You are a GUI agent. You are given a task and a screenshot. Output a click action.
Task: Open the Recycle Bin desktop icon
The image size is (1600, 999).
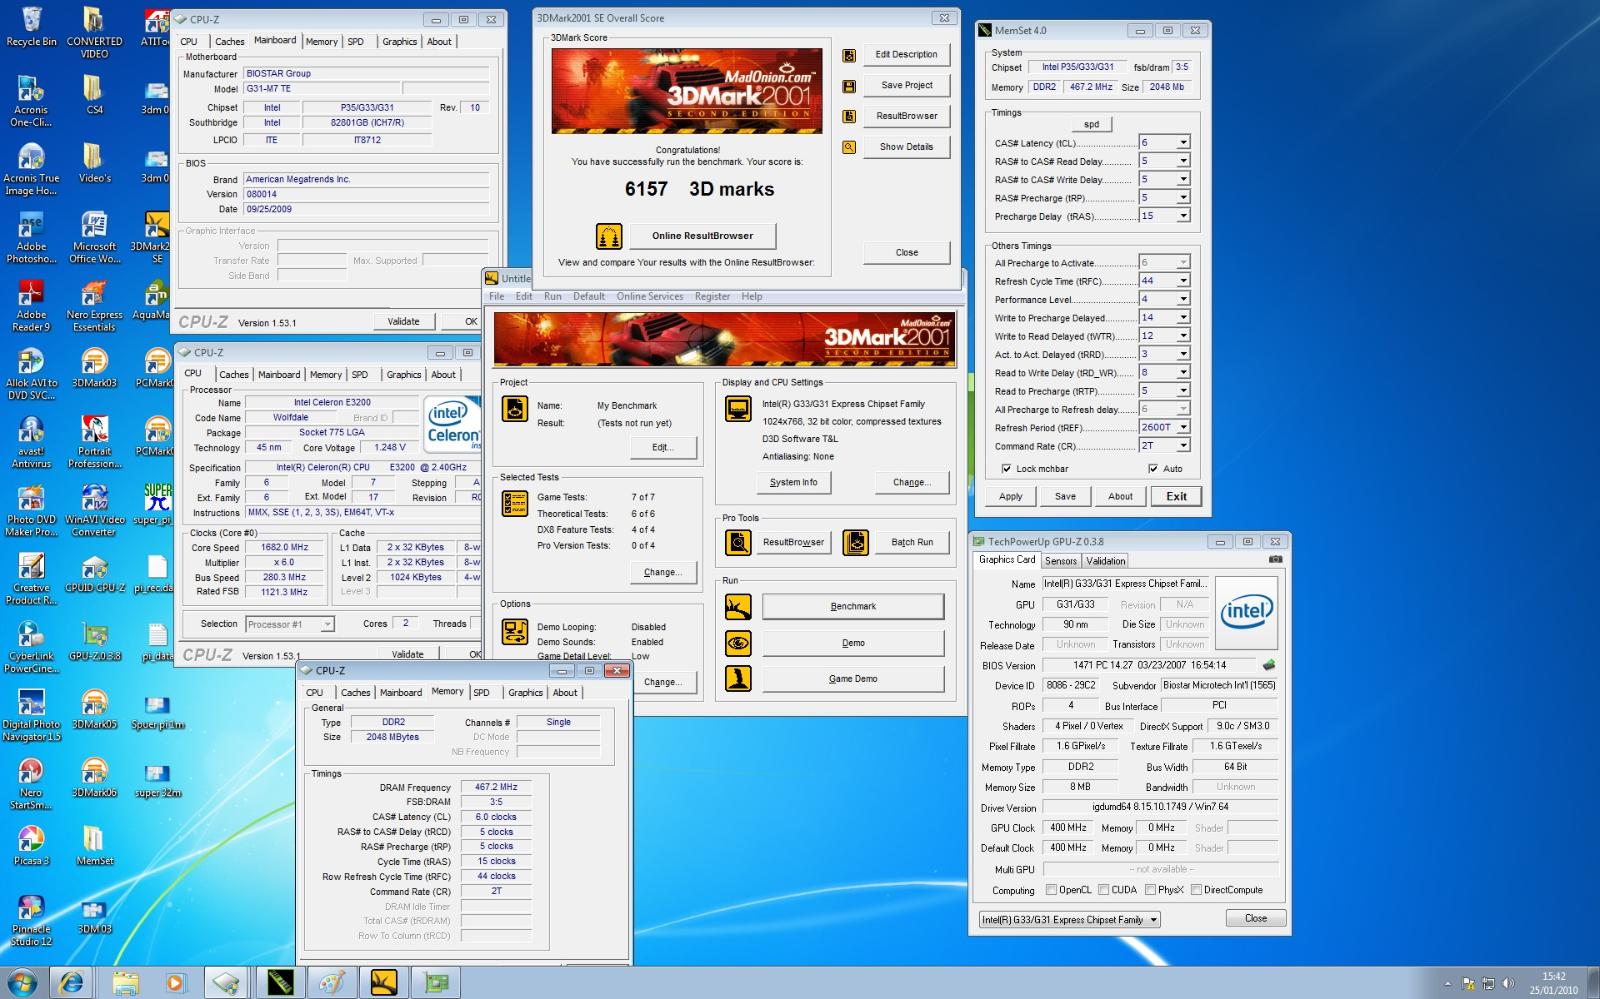coord(31,26)
